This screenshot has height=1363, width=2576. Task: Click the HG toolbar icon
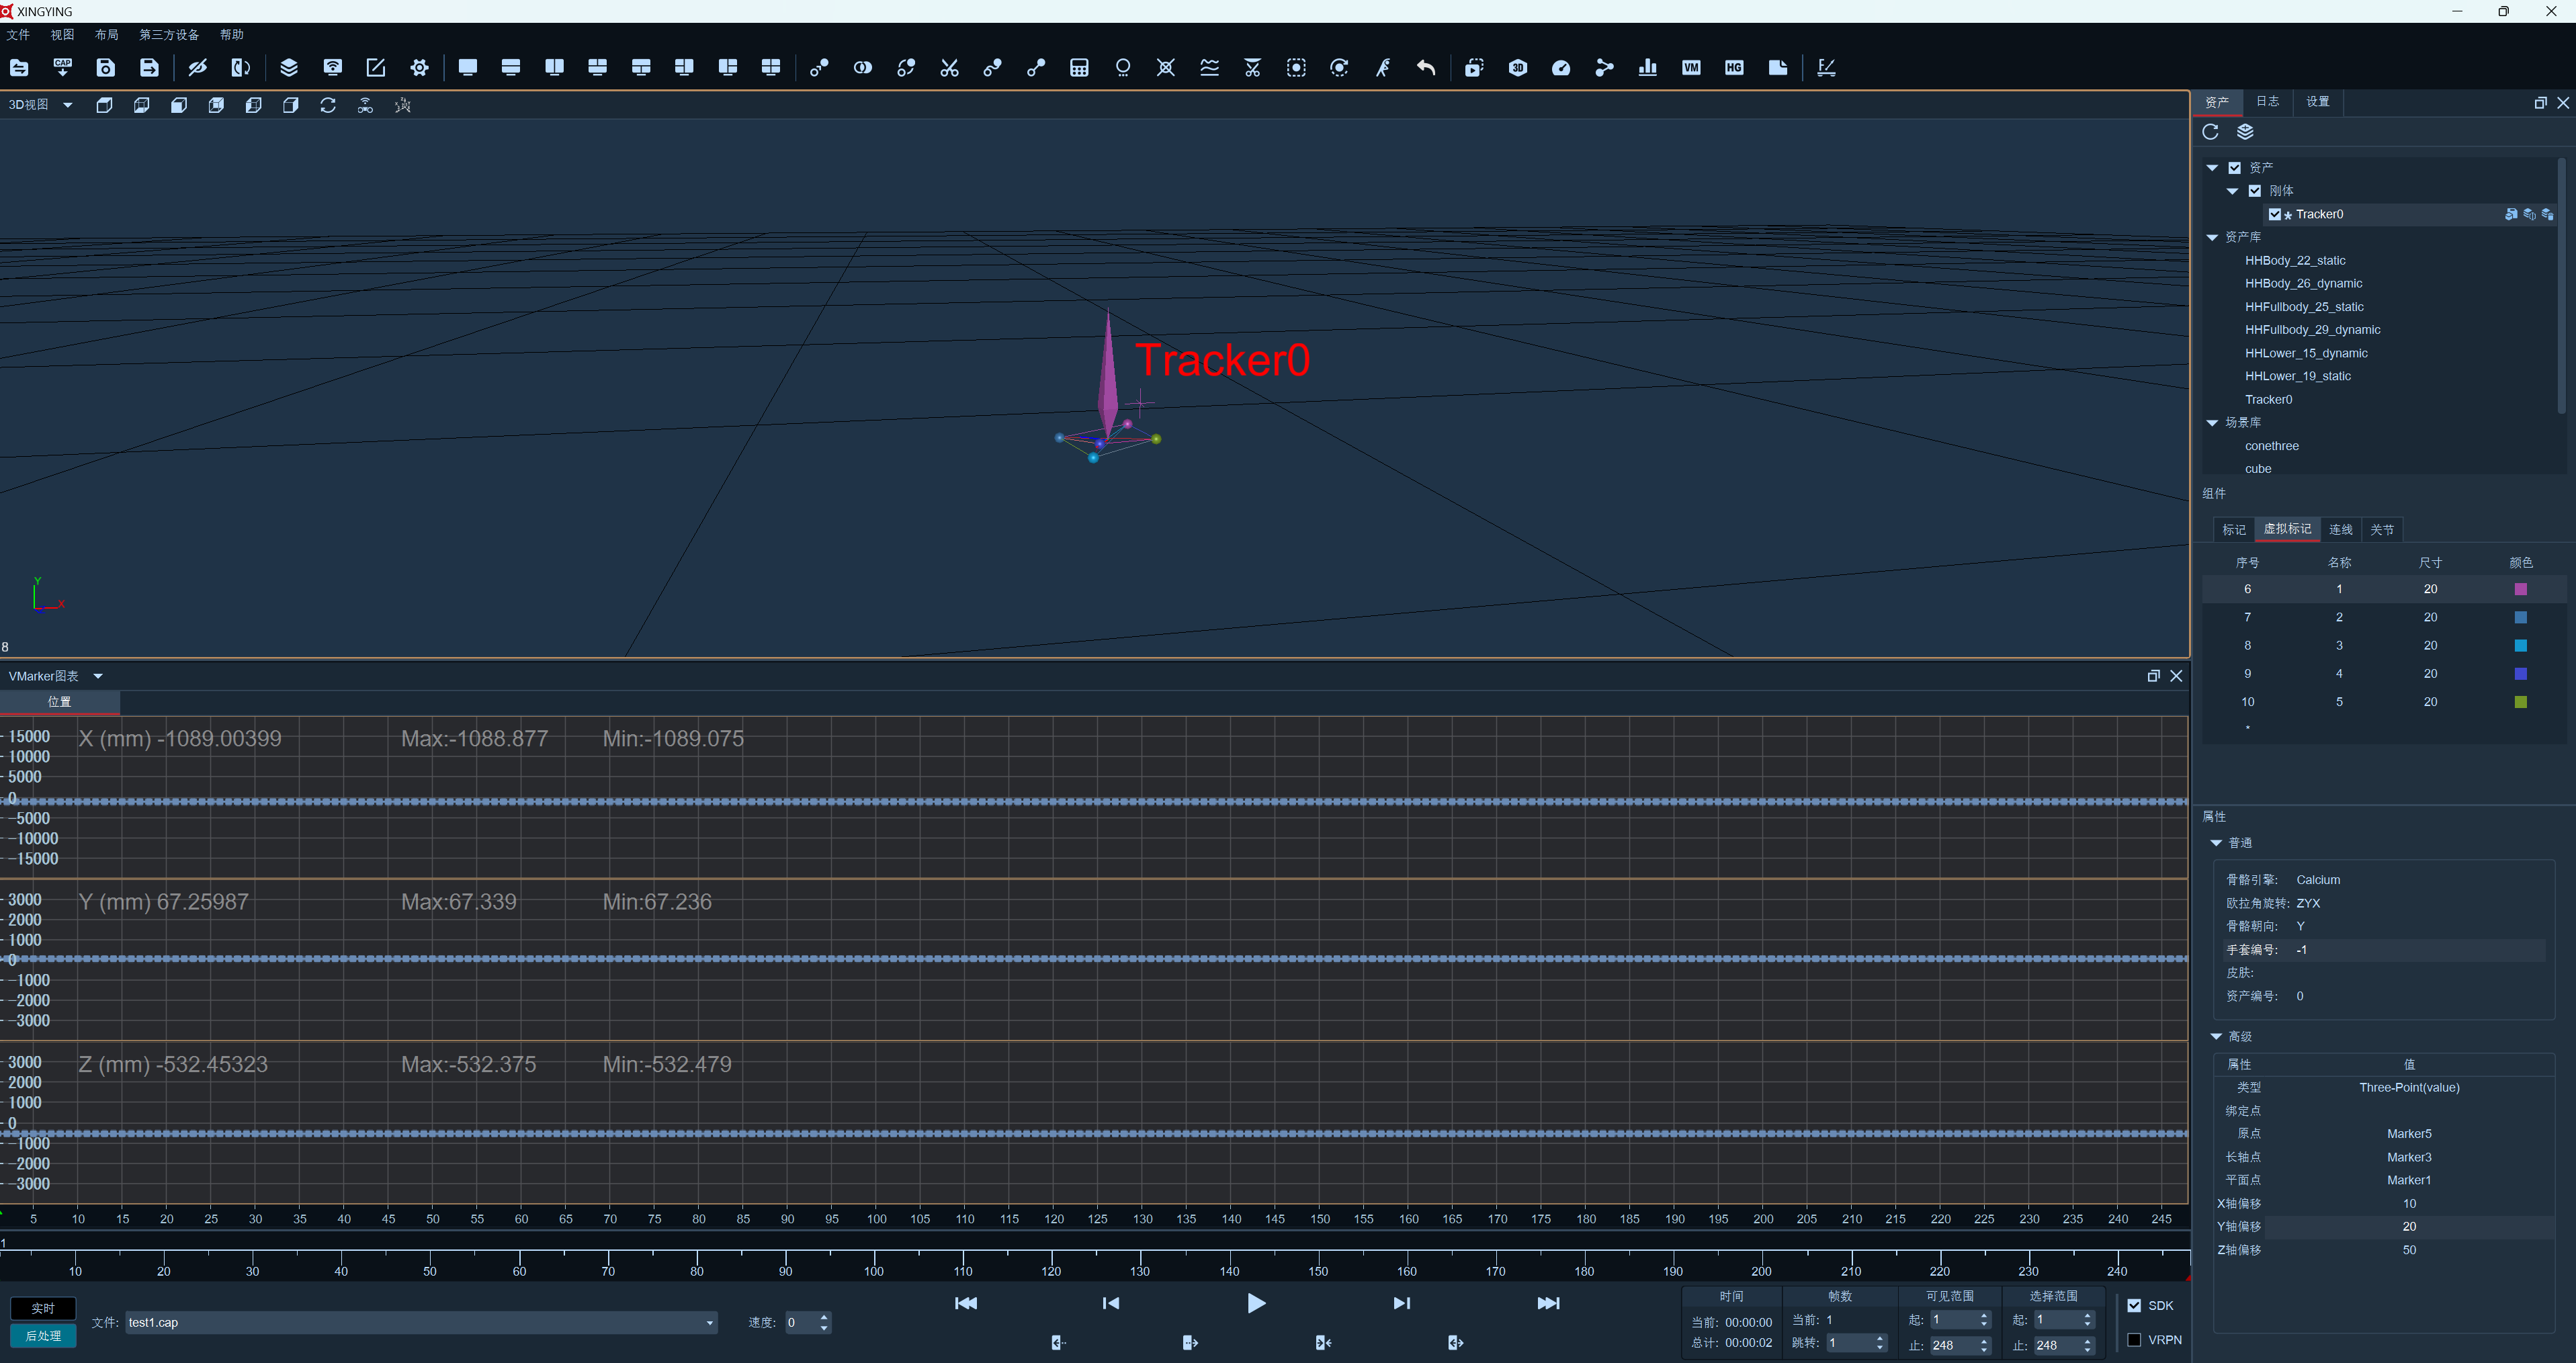point(1734,67)
